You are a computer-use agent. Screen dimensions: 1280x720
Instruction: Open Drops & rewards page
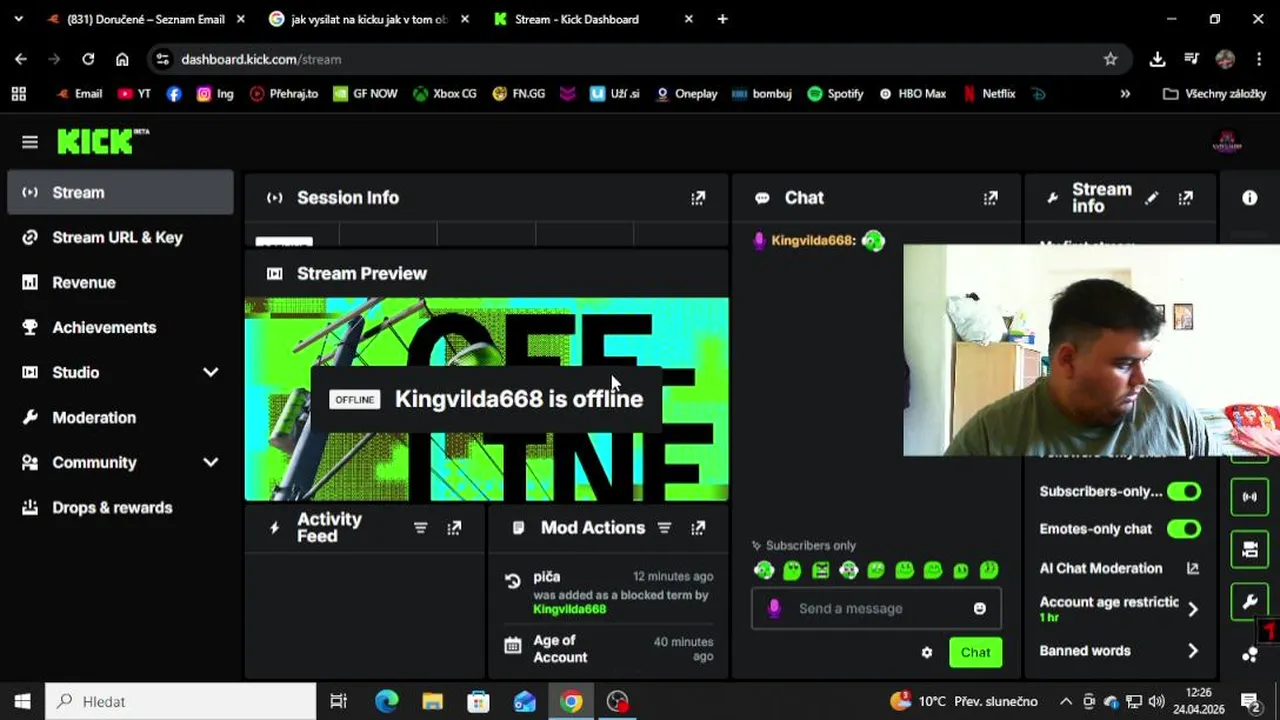pos(120,507)
